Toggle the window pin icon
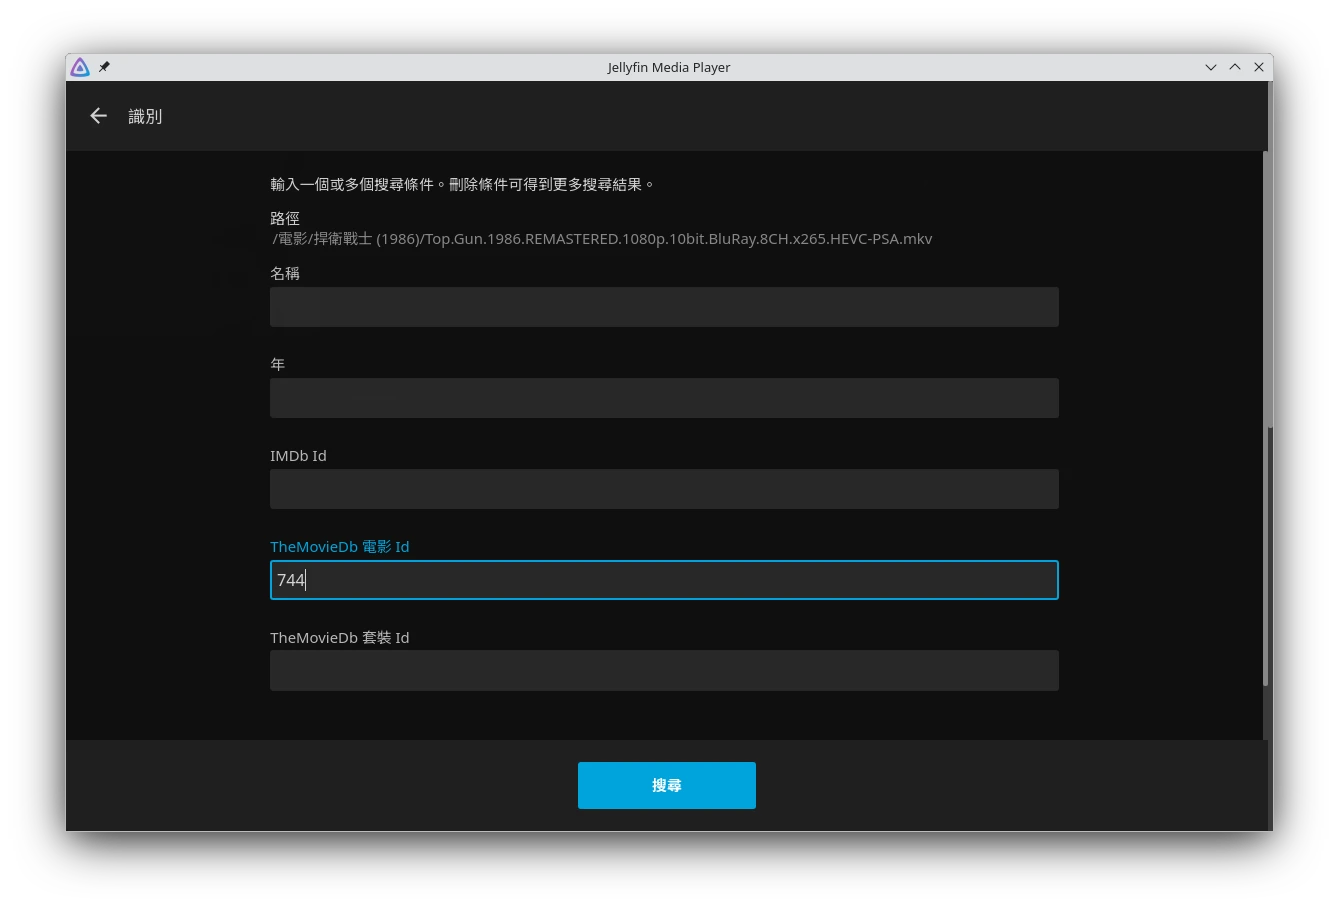The height and width of the screenshot is (909, 1339). pos(104,67)
